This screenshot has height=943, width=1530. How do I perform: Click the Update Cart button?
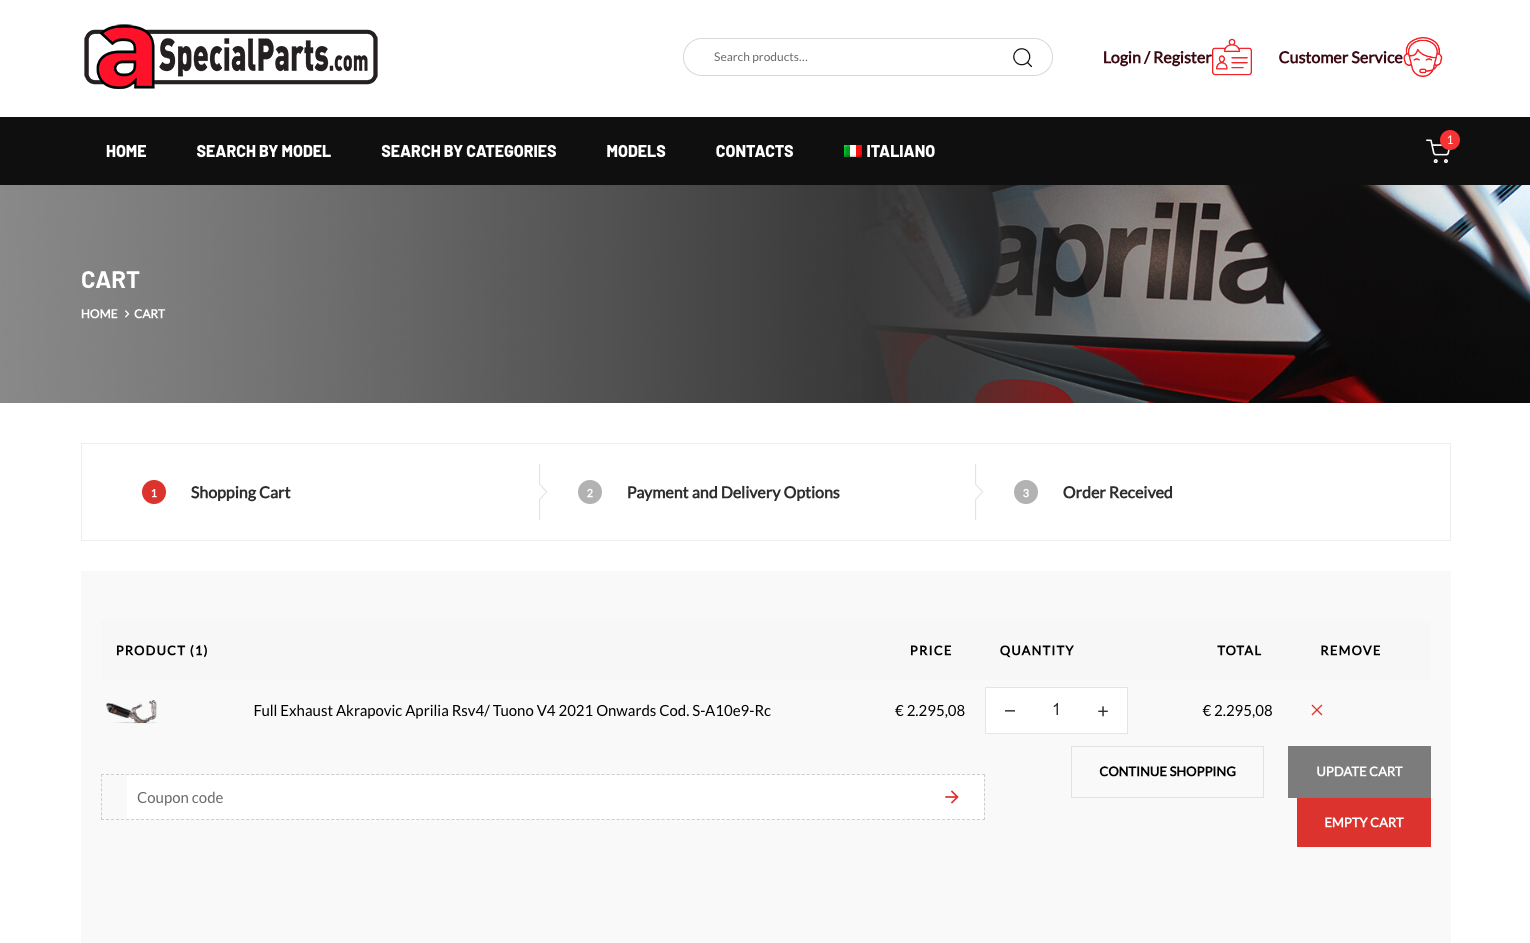click(1359, 771)
